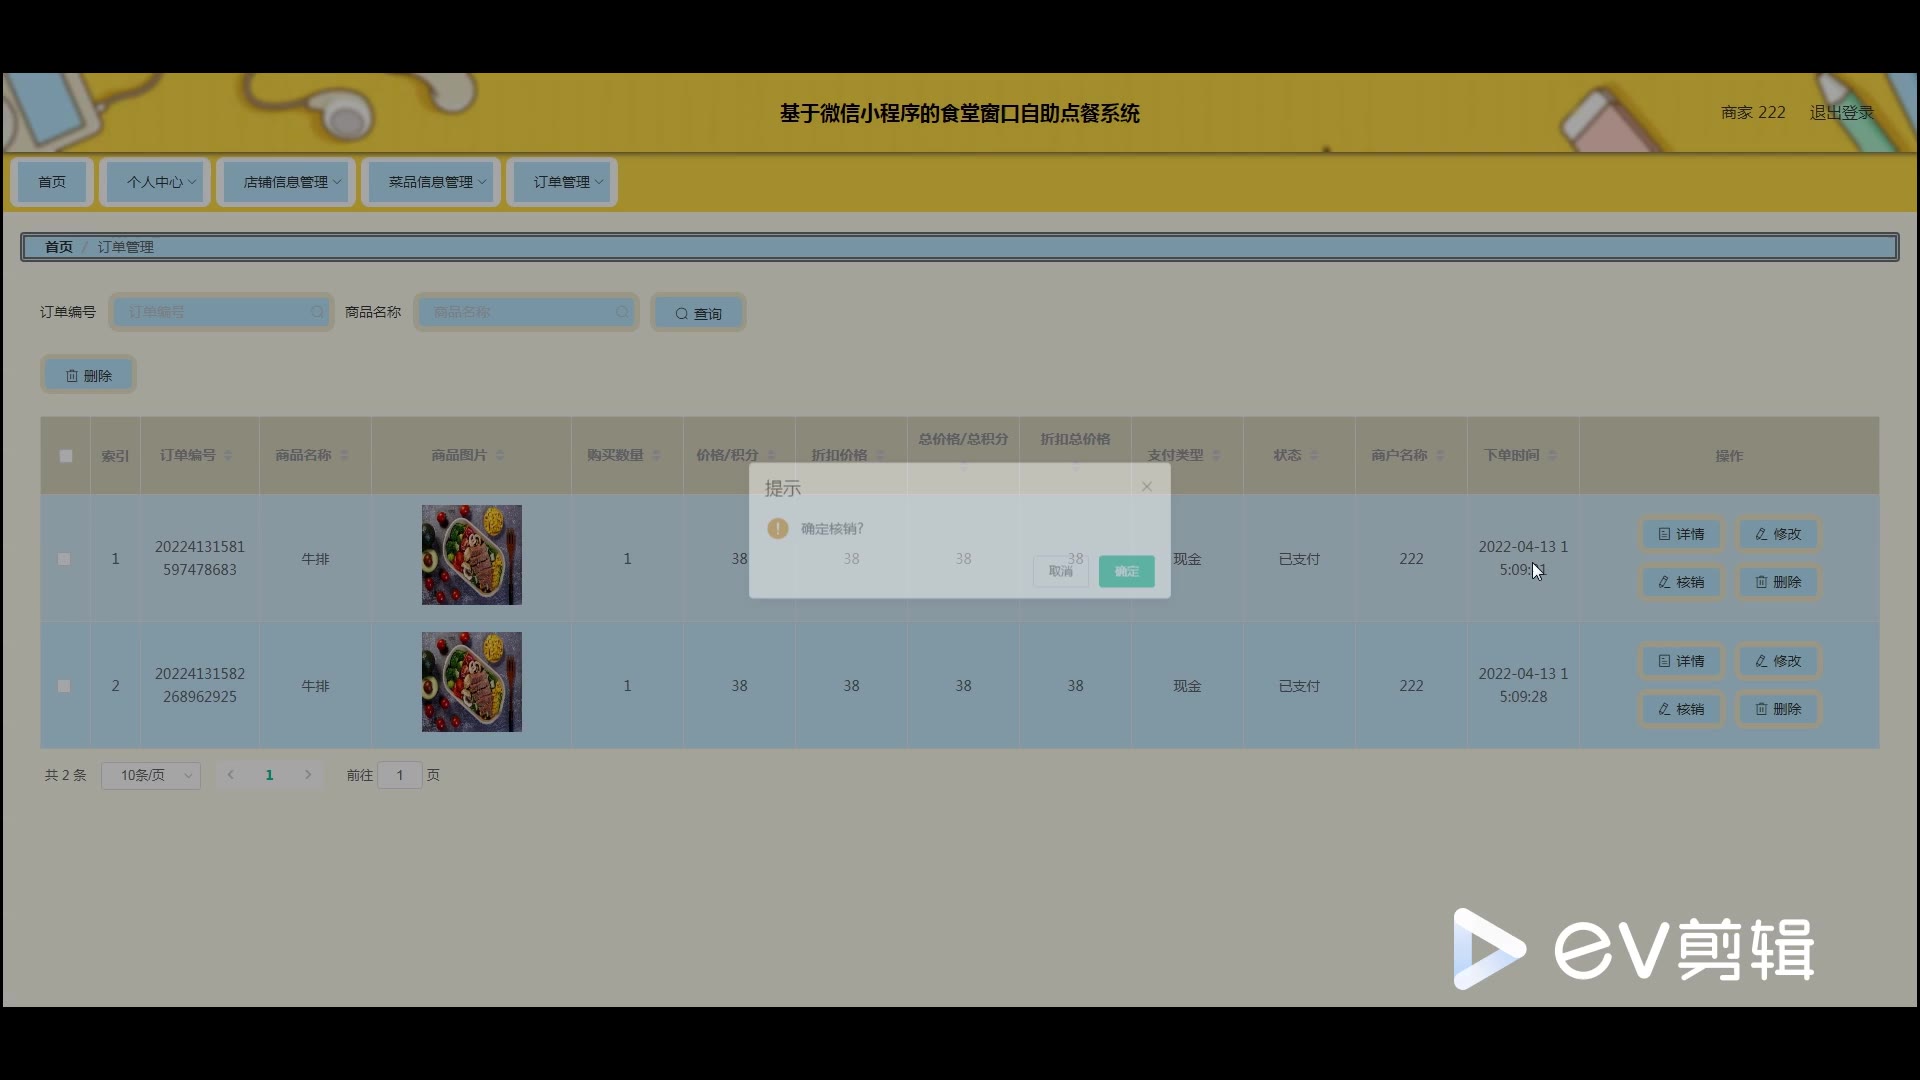The width and height of the screenshot is (1920, 1080).
Task: Click 核销 for second order row
Action: click(x=1681, y=709)
